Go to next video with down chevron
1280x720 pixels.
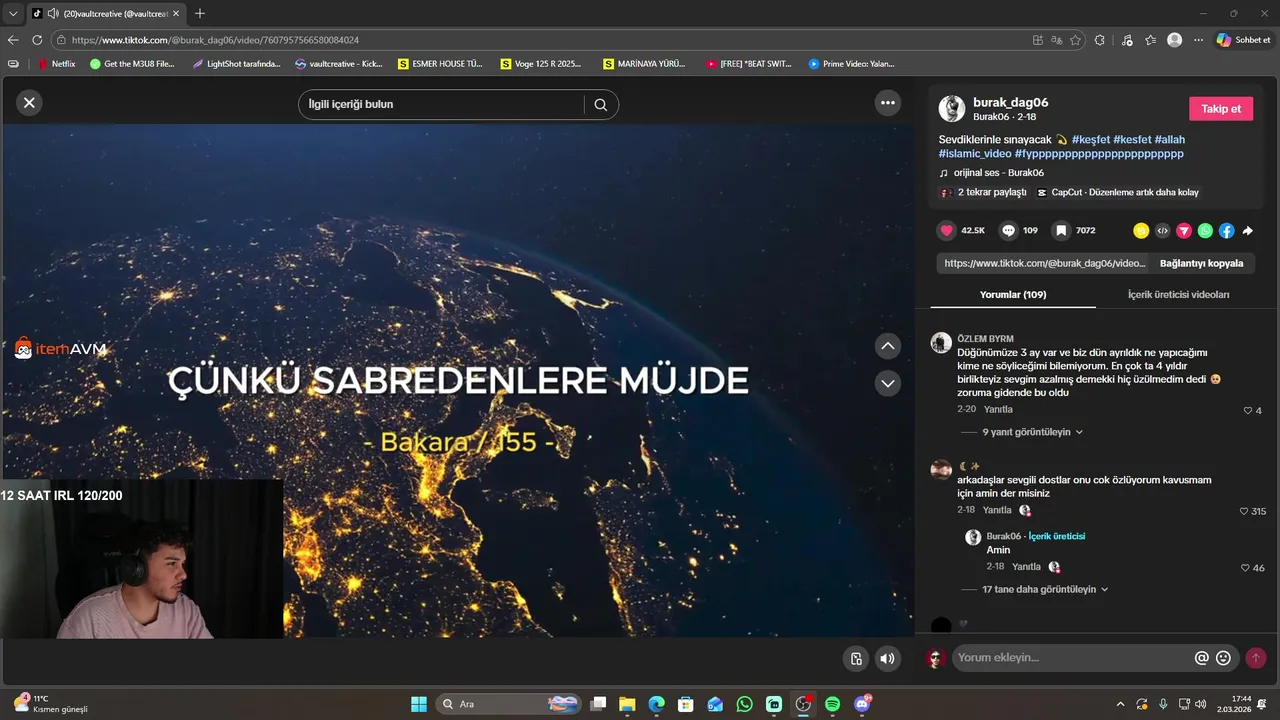tap(888, 383)
